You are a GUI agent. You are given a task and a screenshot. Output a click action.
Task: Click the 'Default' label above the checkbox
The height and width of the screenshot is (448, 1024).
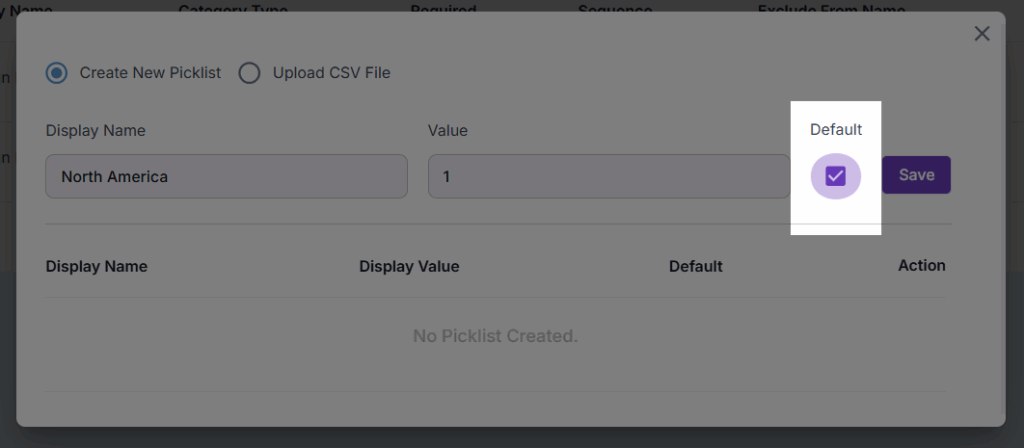836,129
